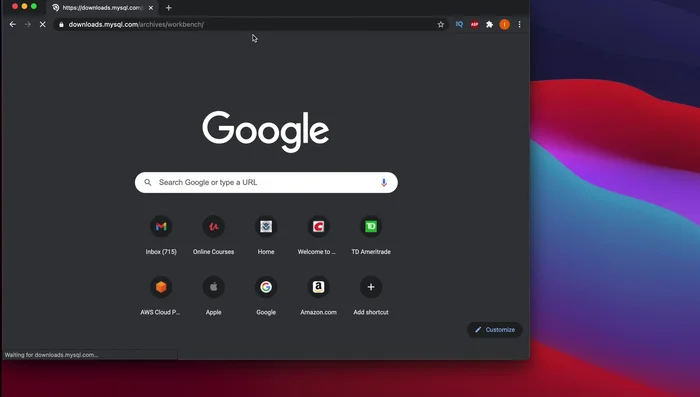Viewport: 700px width, 397px height.
Task: View site info via lock icon
Action: [61, 25]
